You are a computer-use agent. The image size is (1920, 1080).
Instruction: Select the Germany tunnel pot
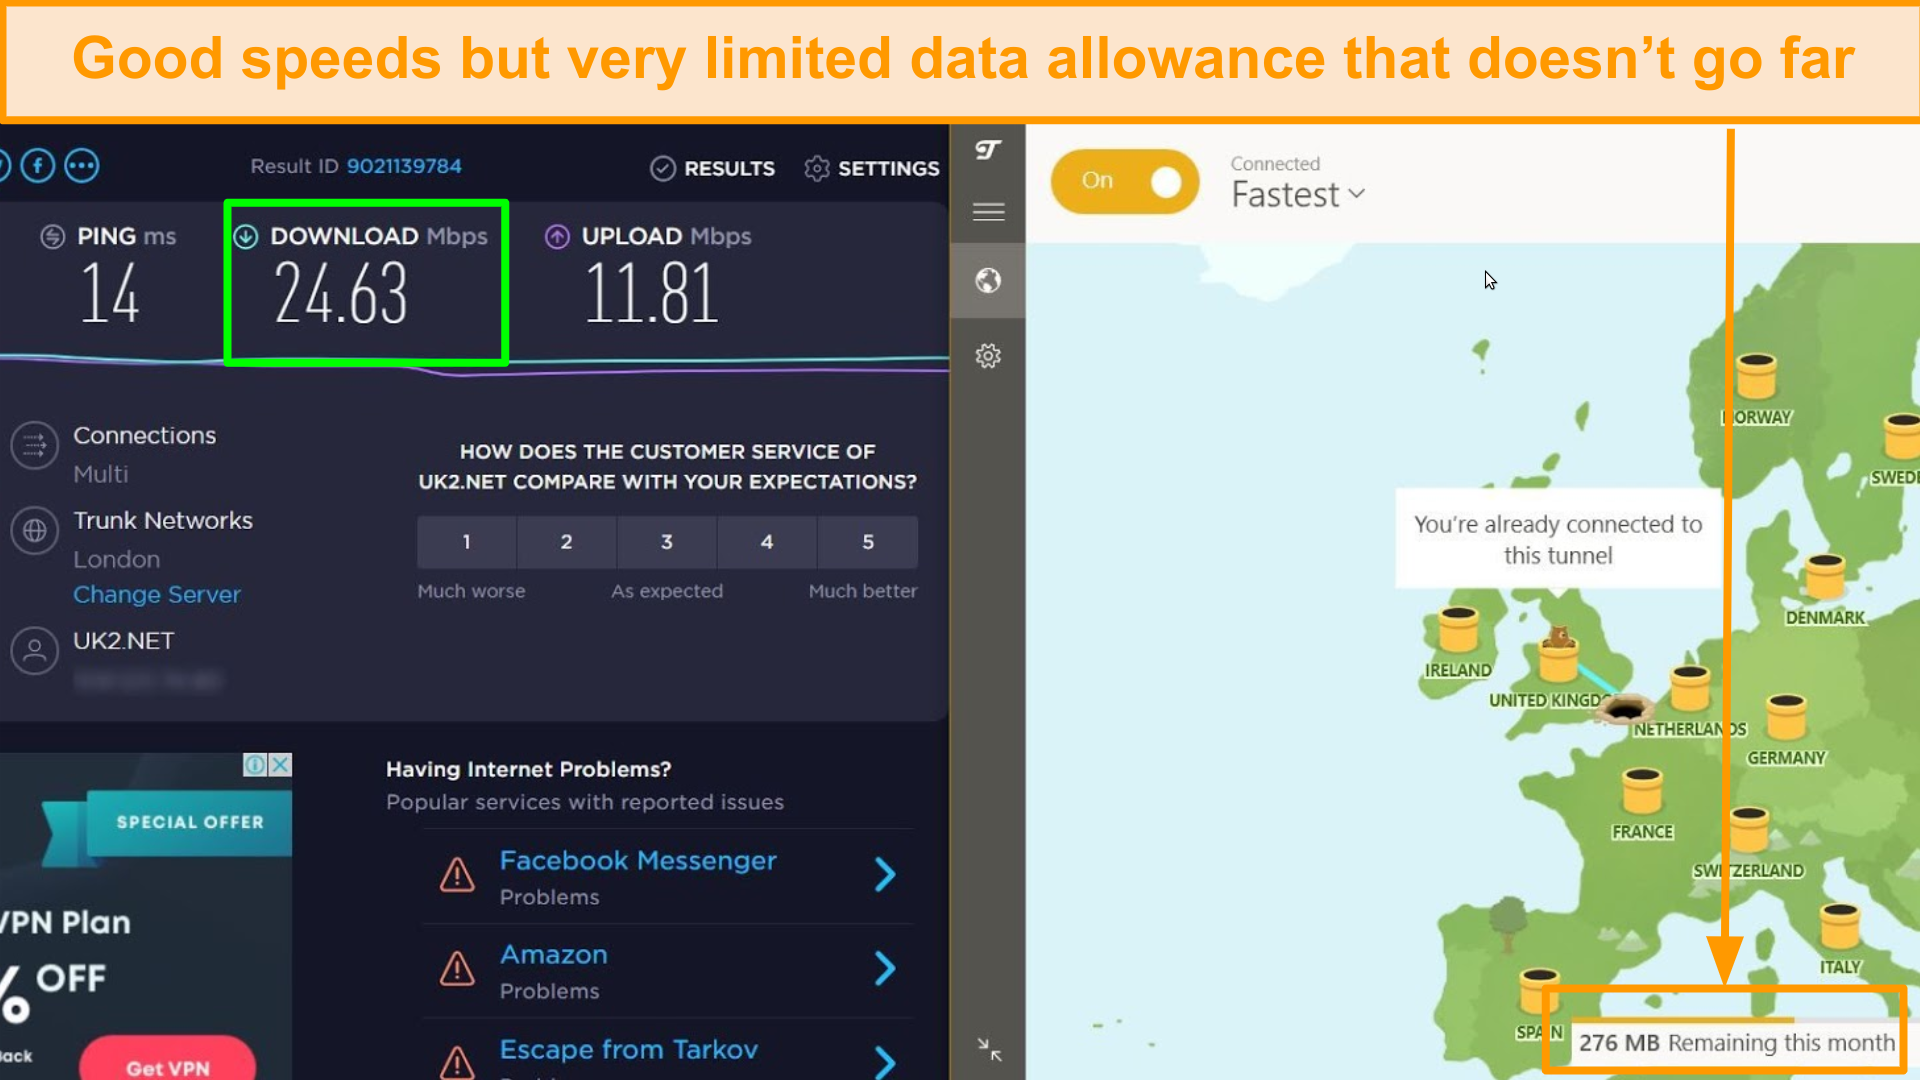tap(1786, 718)
